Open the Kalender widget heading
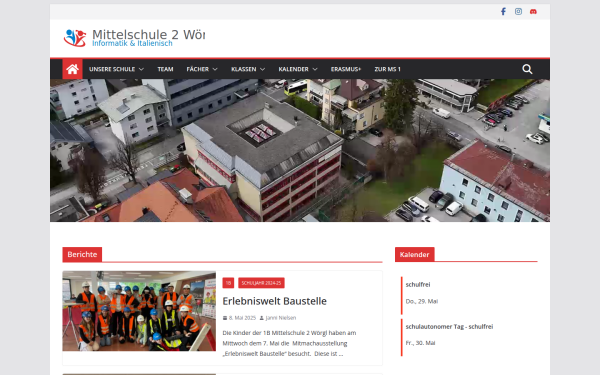The image size is (600, 375). [x=414, y=254]
